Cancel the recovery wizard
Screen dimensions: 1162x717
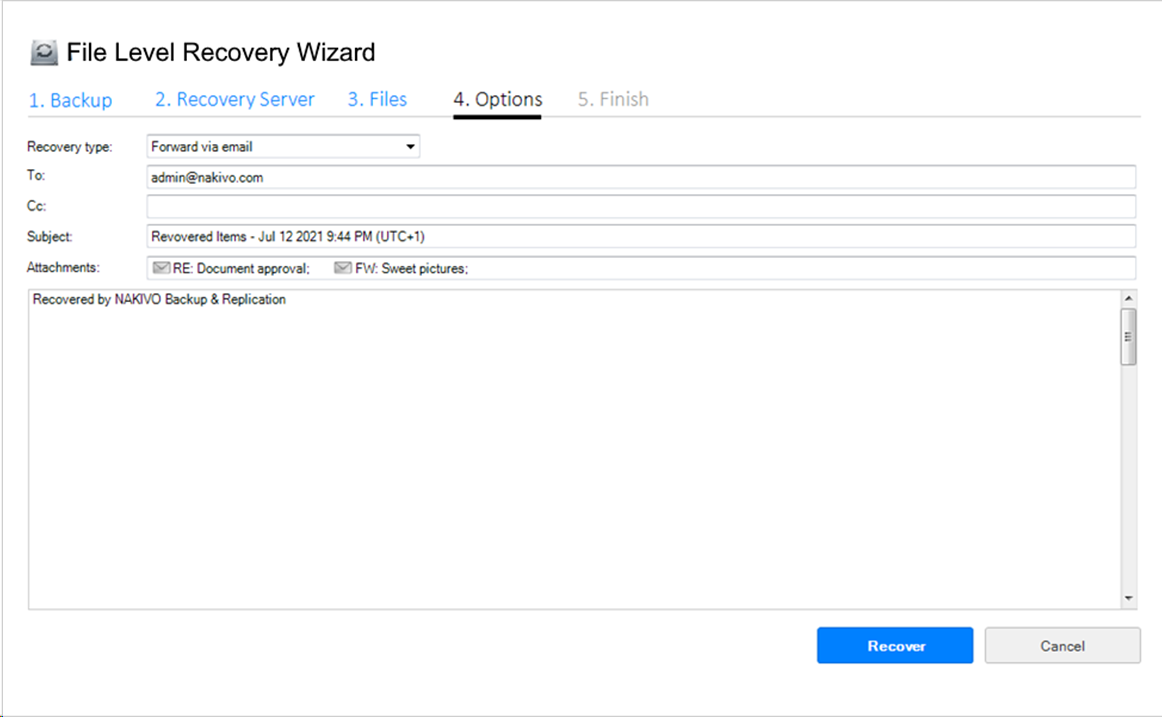[x=1062, y=646]
